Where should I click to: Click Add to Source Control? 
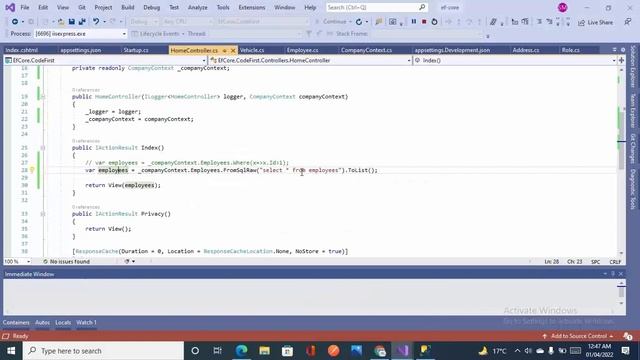point(578,336)
